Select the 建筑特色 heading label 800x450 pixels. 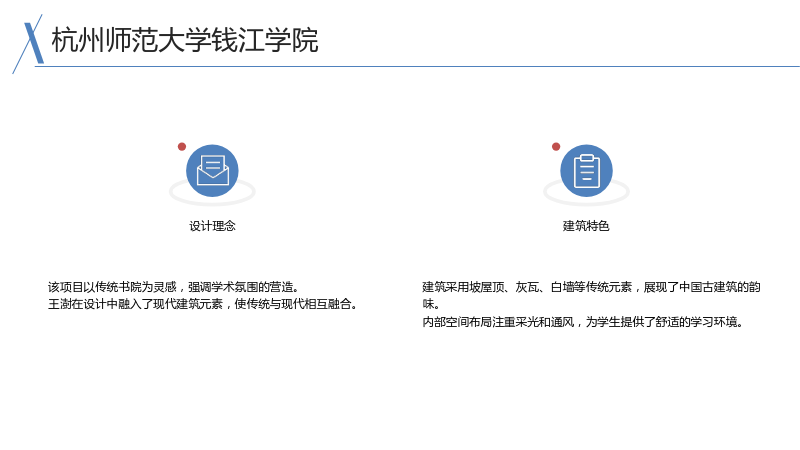pyautogui.click(x=586, y=226)
